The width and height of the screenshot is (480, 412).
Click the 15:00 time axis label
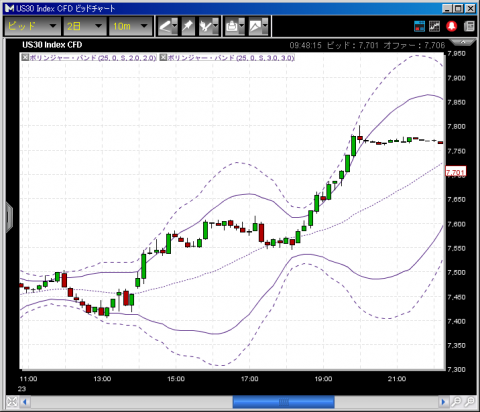point(176,379)
